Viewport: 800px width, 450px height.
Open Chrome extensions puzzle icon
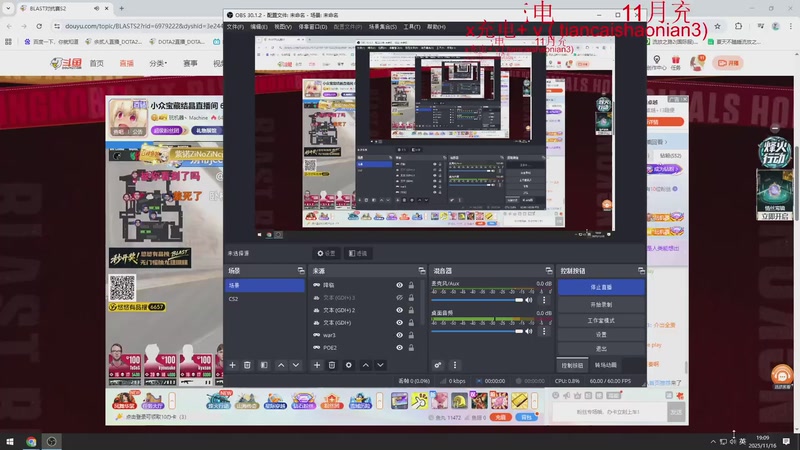pos(738,26)
